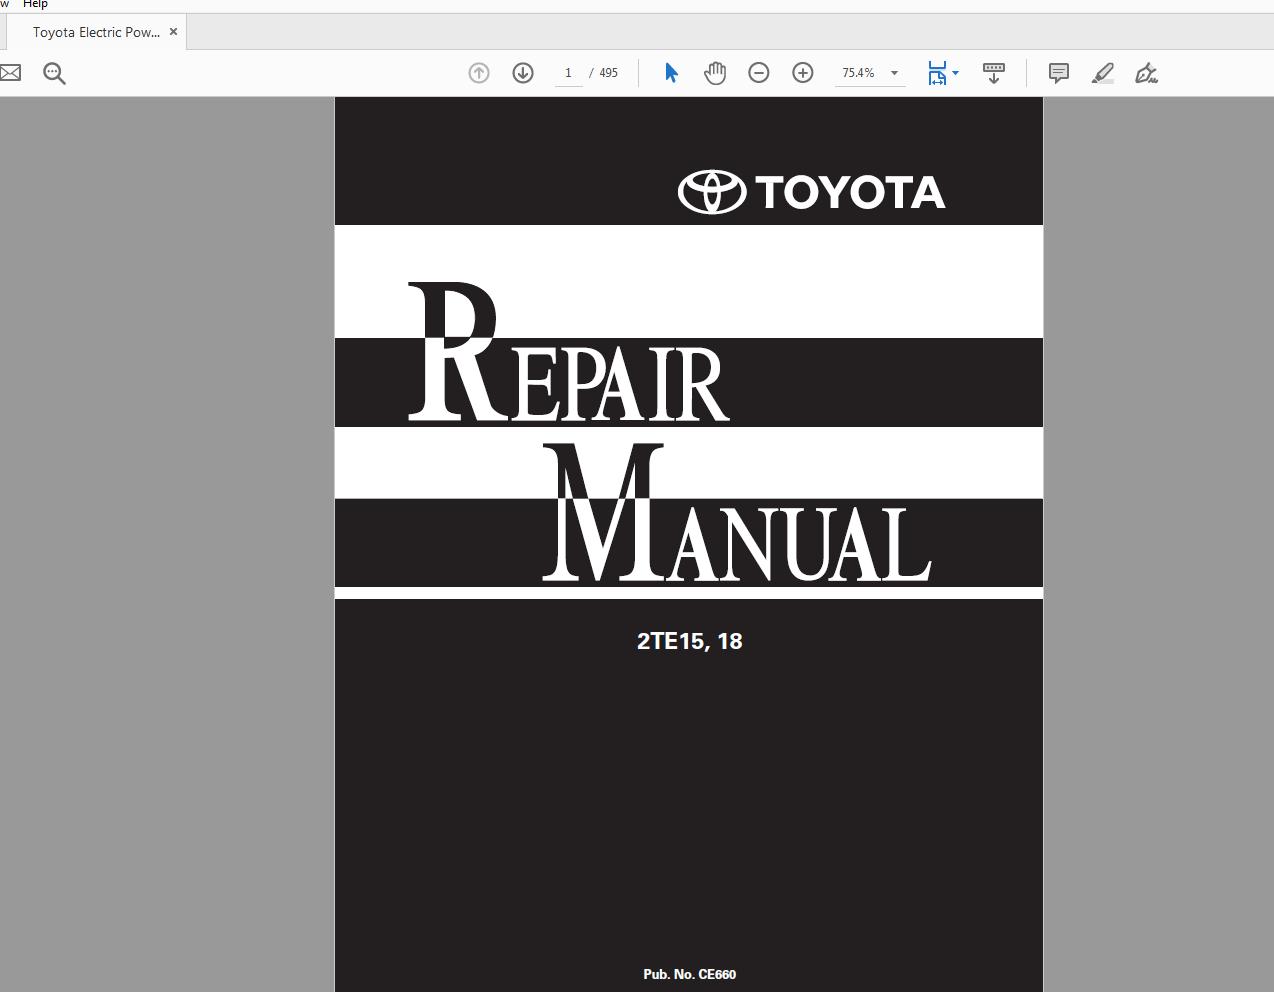The height and width of the screenshot is (992, 1274).
Task: Click the page number input field
Action: point(567,72)
